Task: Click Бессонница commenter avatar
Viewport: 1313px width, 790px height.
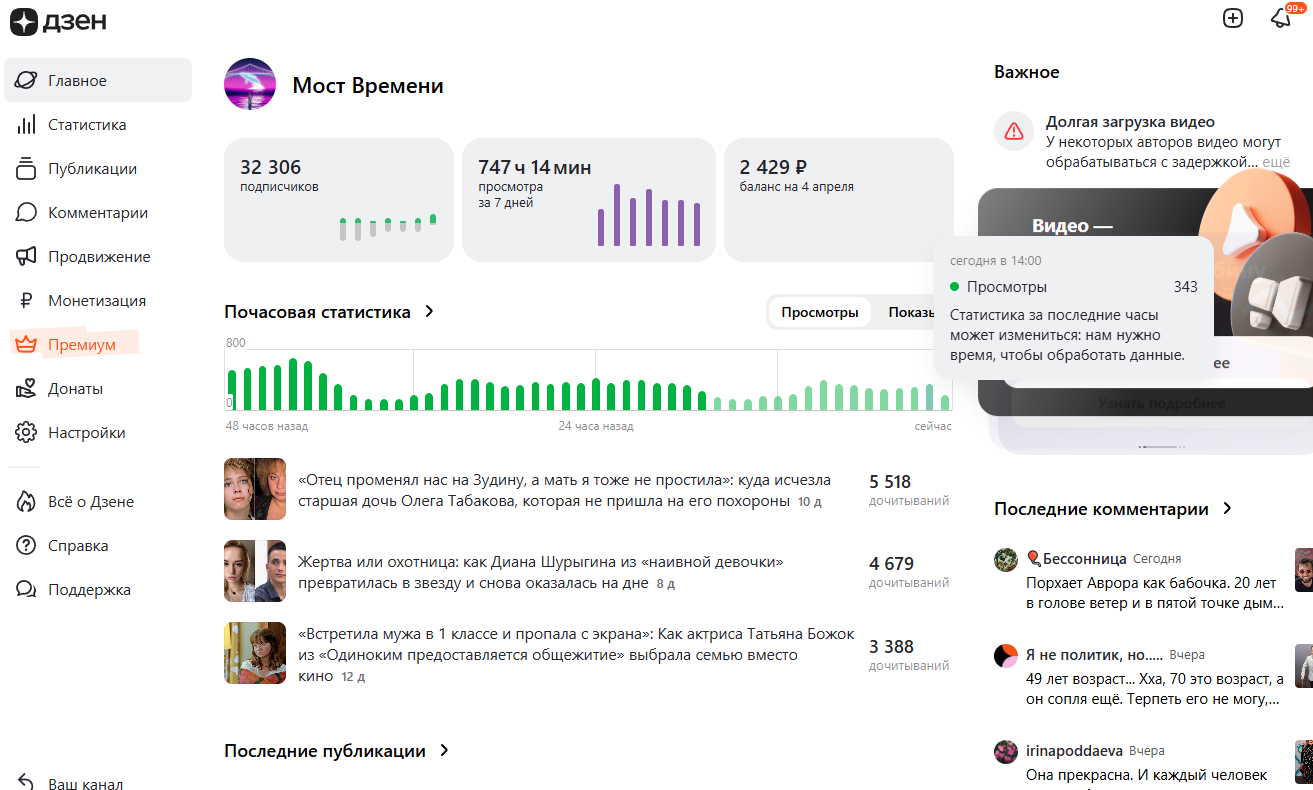Action: pos(1006,560)
